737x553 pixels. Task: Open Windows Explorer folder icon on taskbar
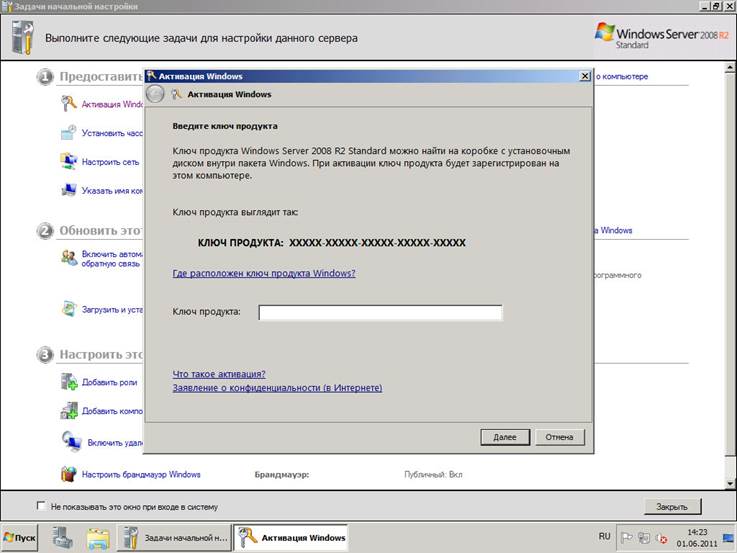[98, 538]
